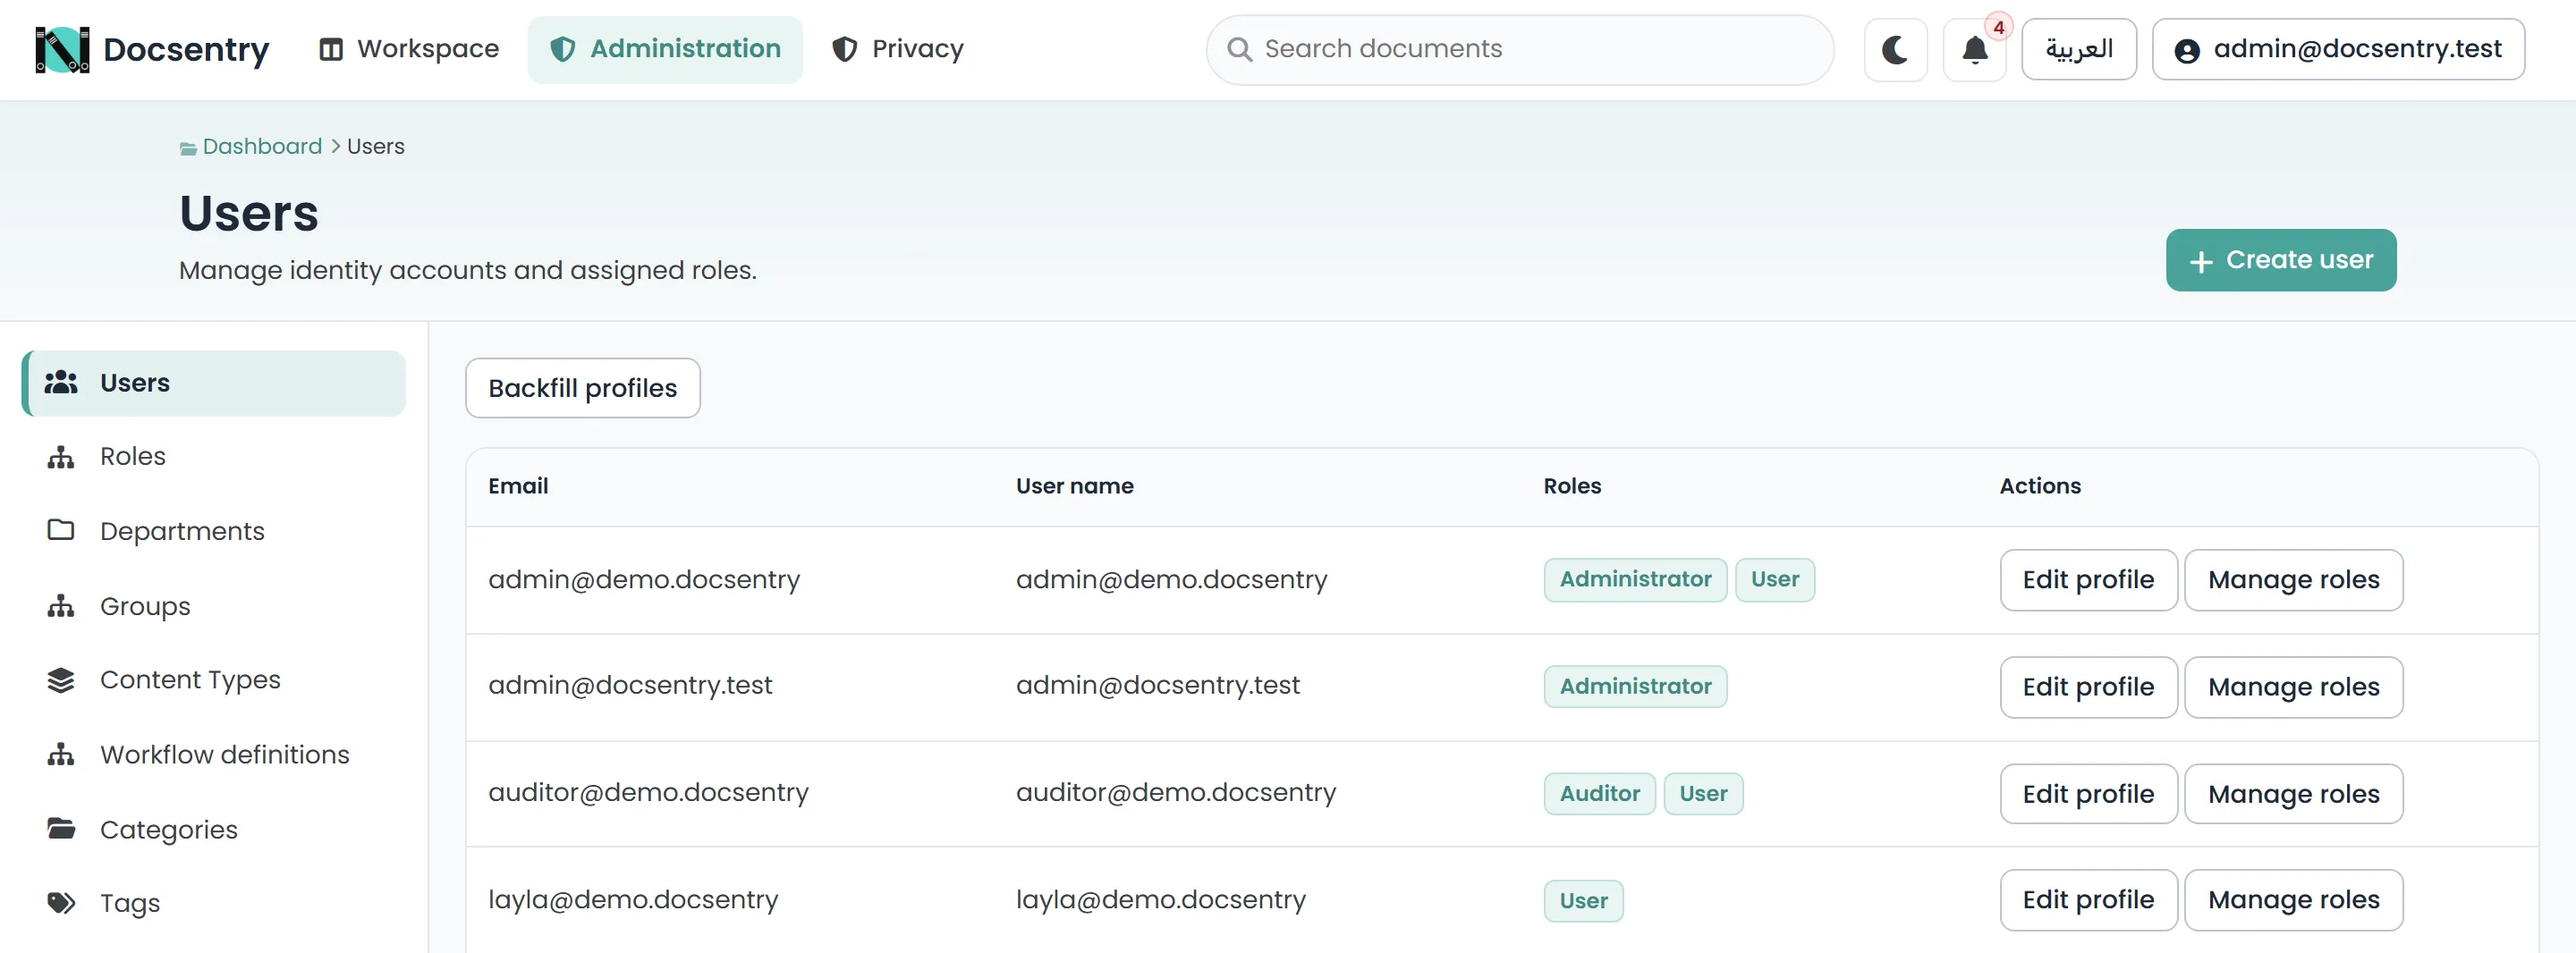Viewport: 2576px width, 953px height.
Task: Open the Workspace tab
Action: tap(409, 49)
